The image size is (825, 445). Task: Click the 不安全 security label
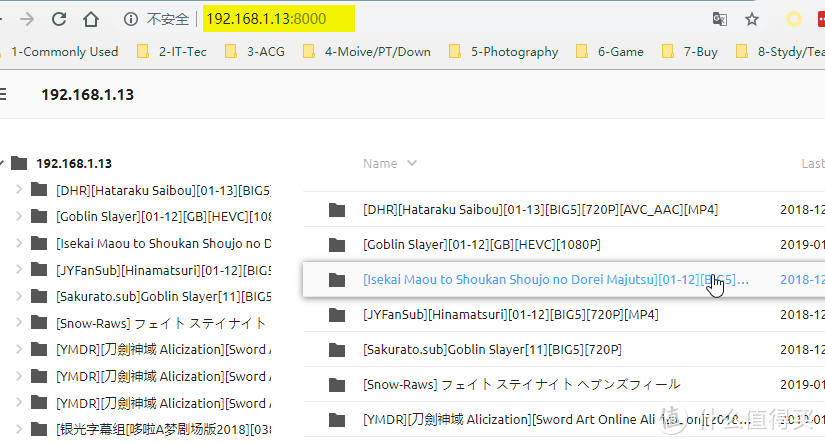(167, 19)
